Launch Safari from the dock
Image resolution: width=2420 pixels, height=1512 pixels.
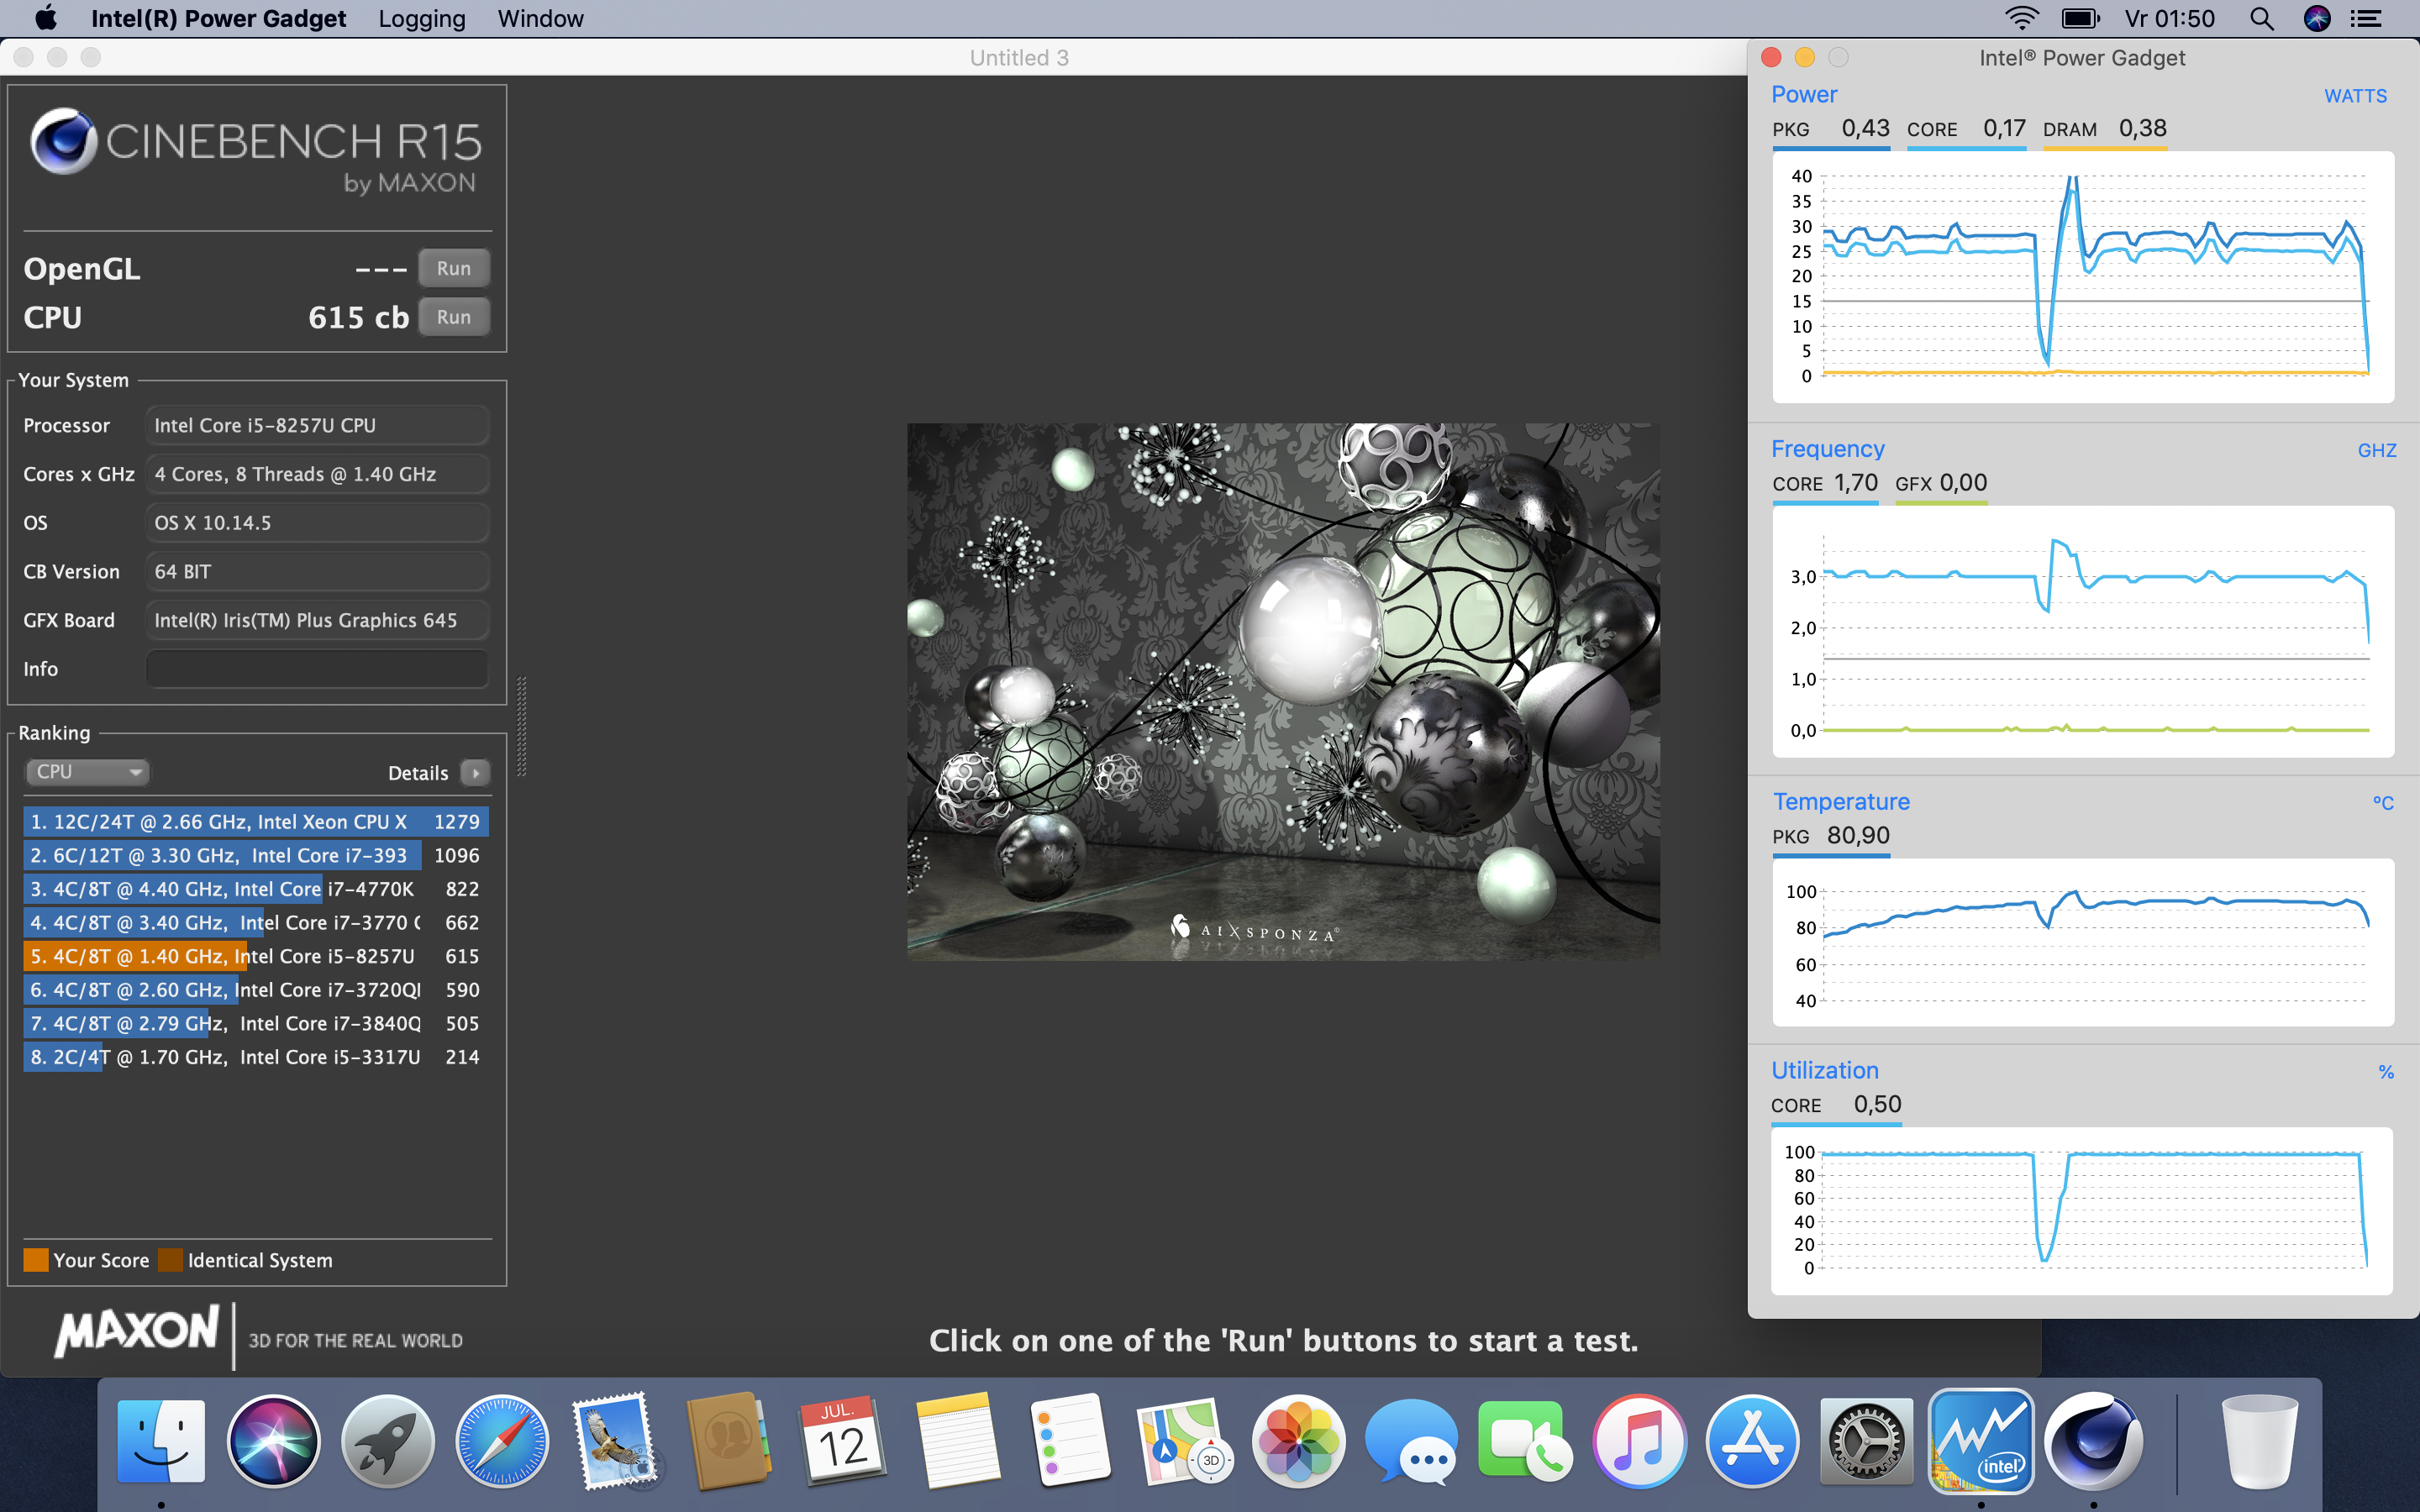pyautogui.click(x=502, y=1441)
